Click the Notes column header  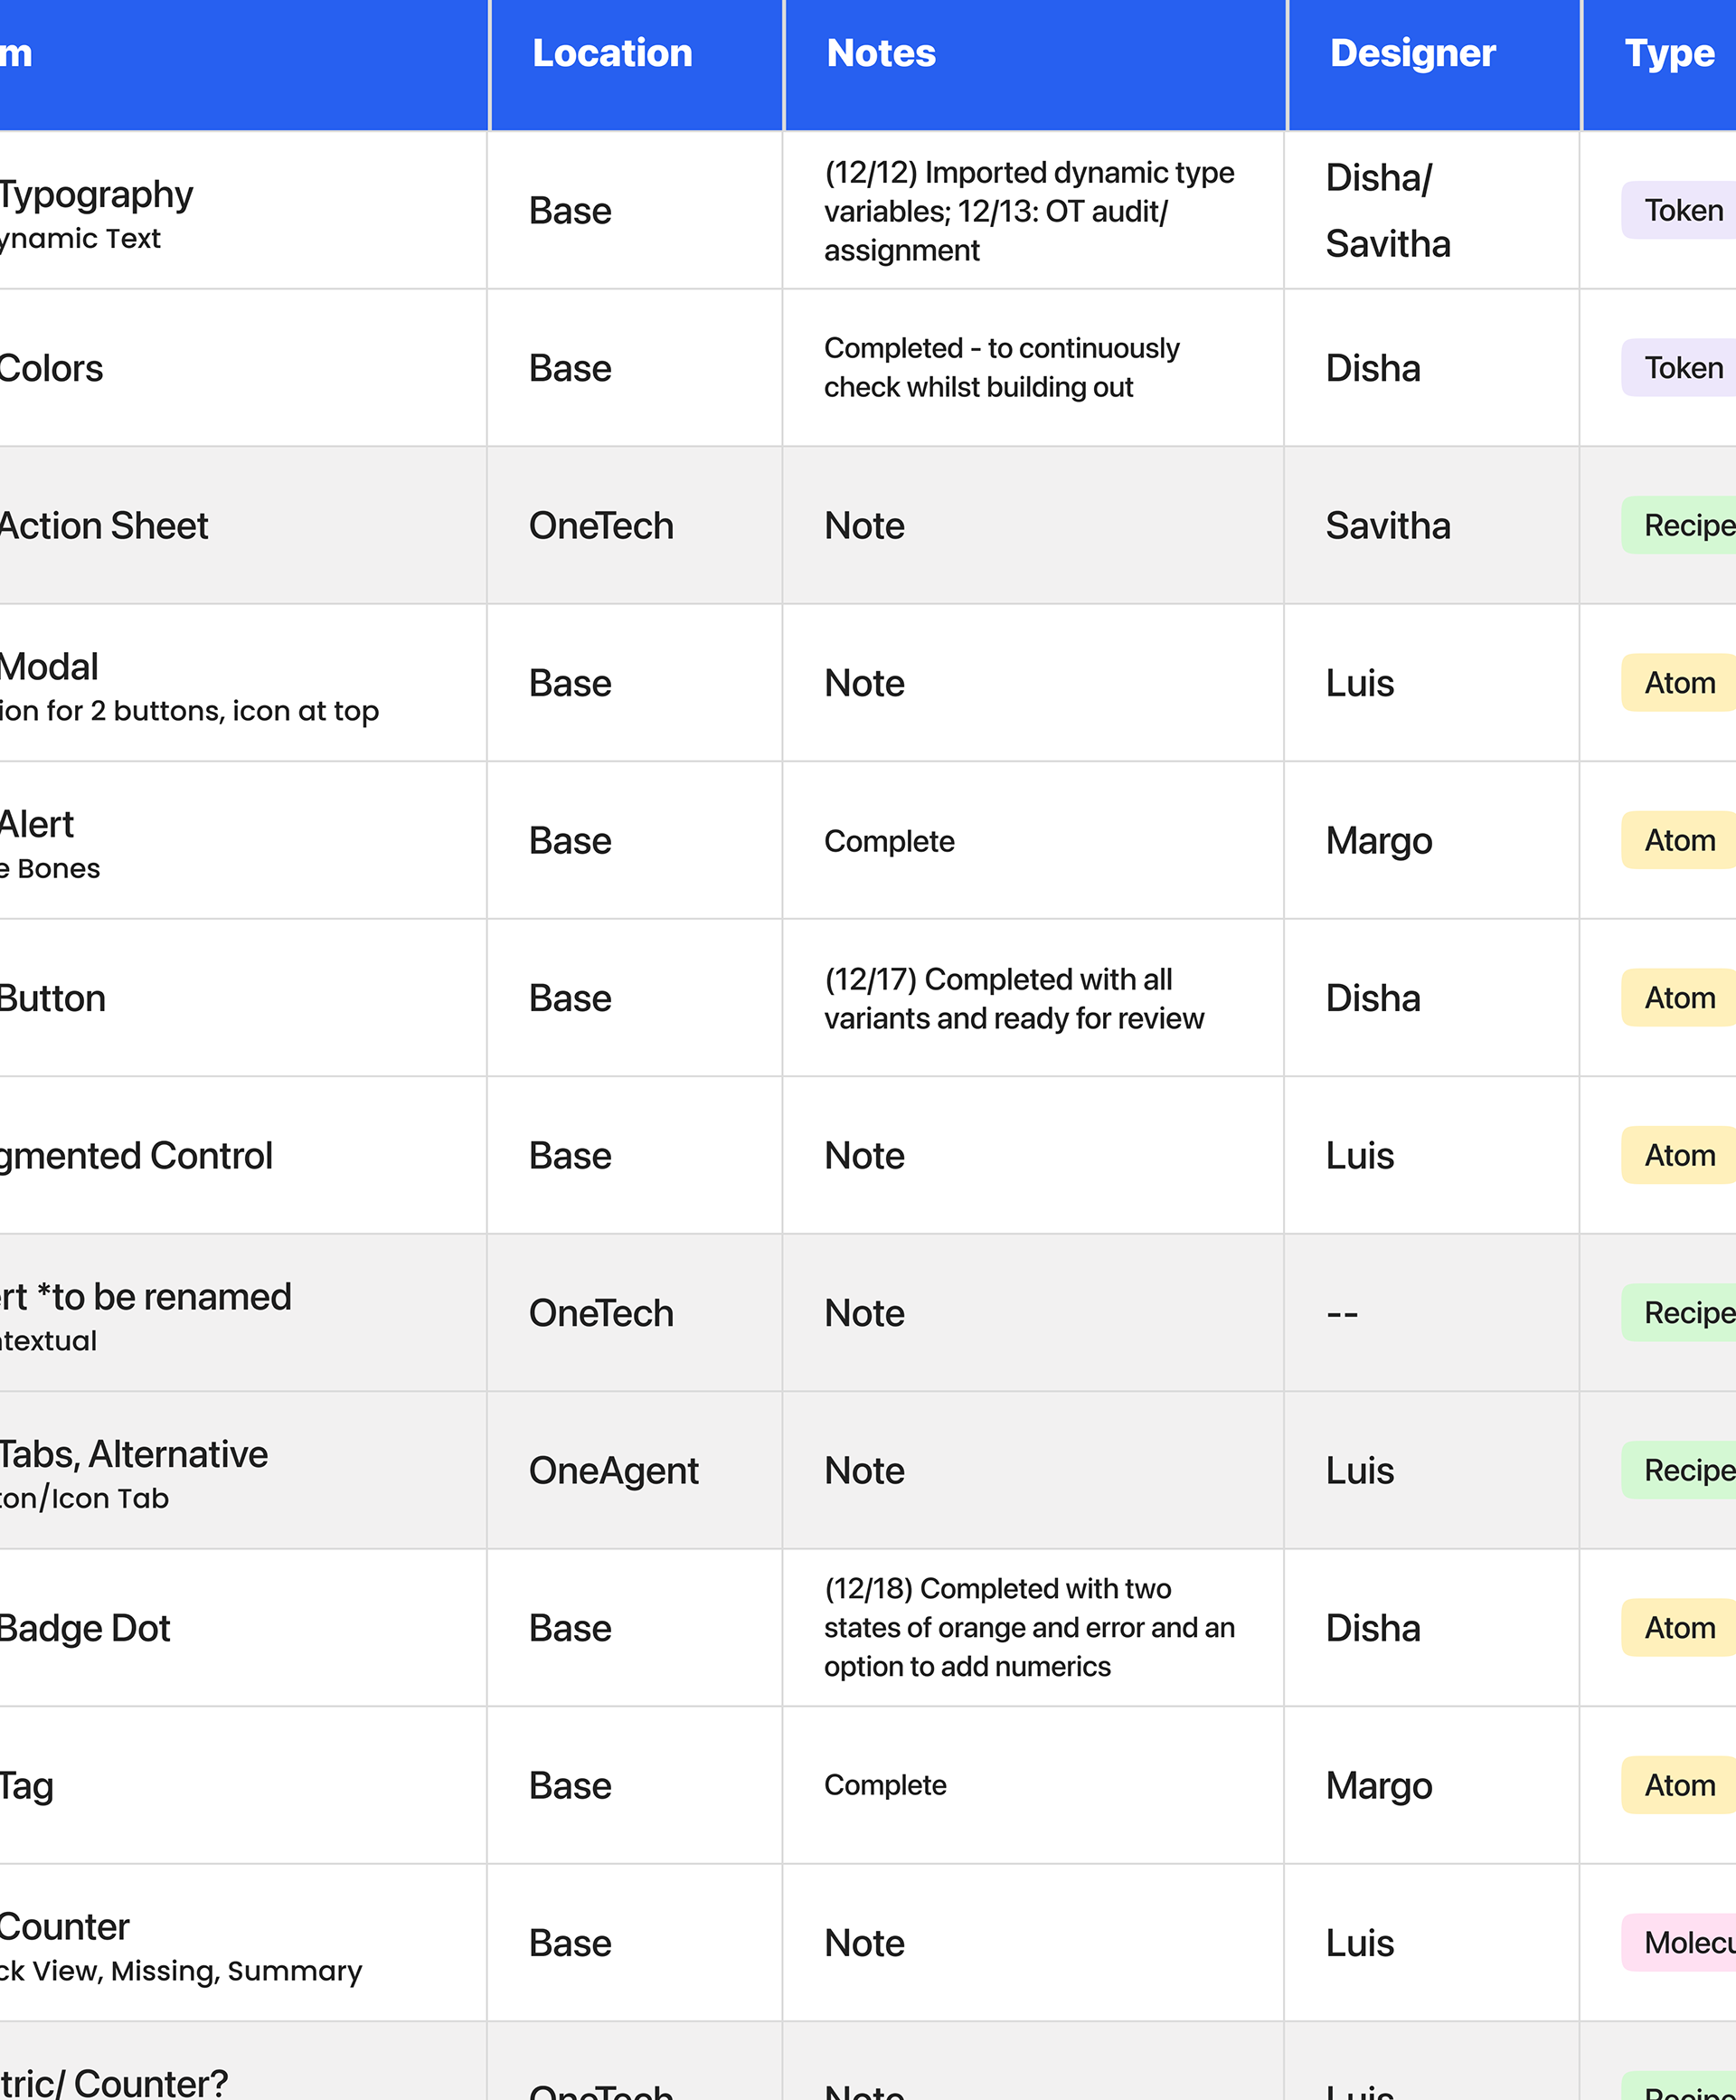pyautogui.click(x=881, y=53)
